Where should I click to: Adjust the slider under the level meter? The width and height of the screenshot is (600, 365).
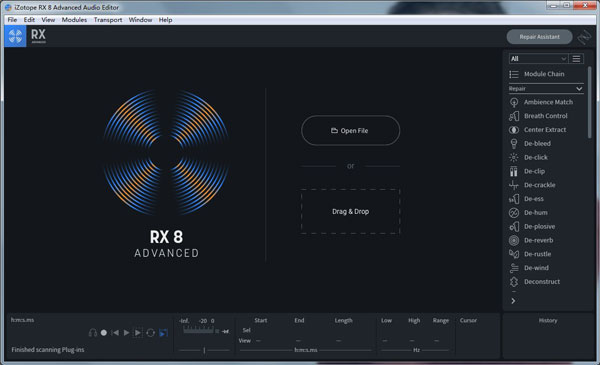pyautogui.click(x=204, y=350)
